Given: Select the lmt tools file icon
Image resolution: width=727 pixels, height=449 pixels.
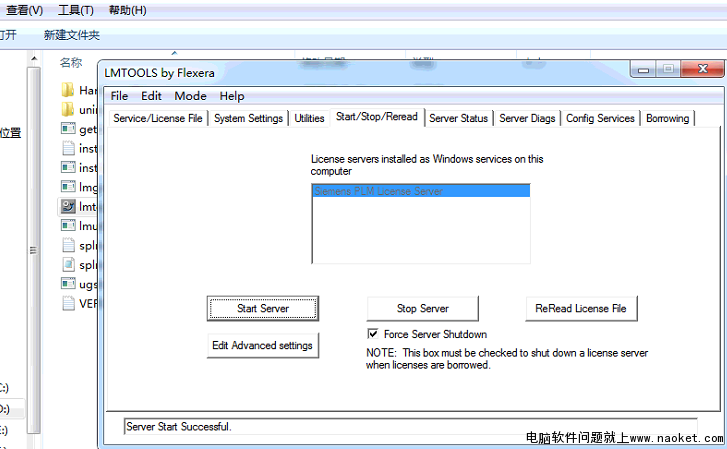Looking at the screenshot, I should (68, 206).
